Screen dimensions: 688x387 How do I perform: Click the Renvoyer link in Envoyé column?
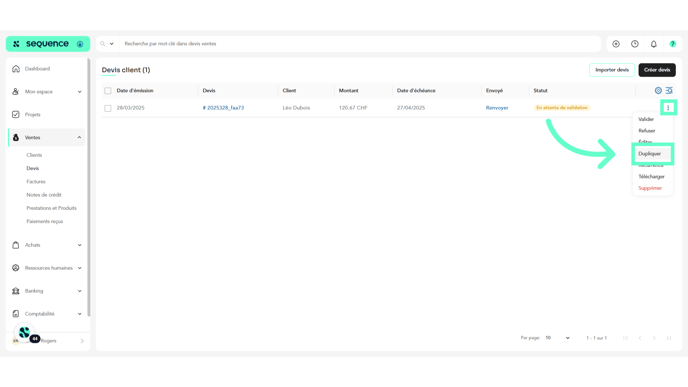(497, 108)
